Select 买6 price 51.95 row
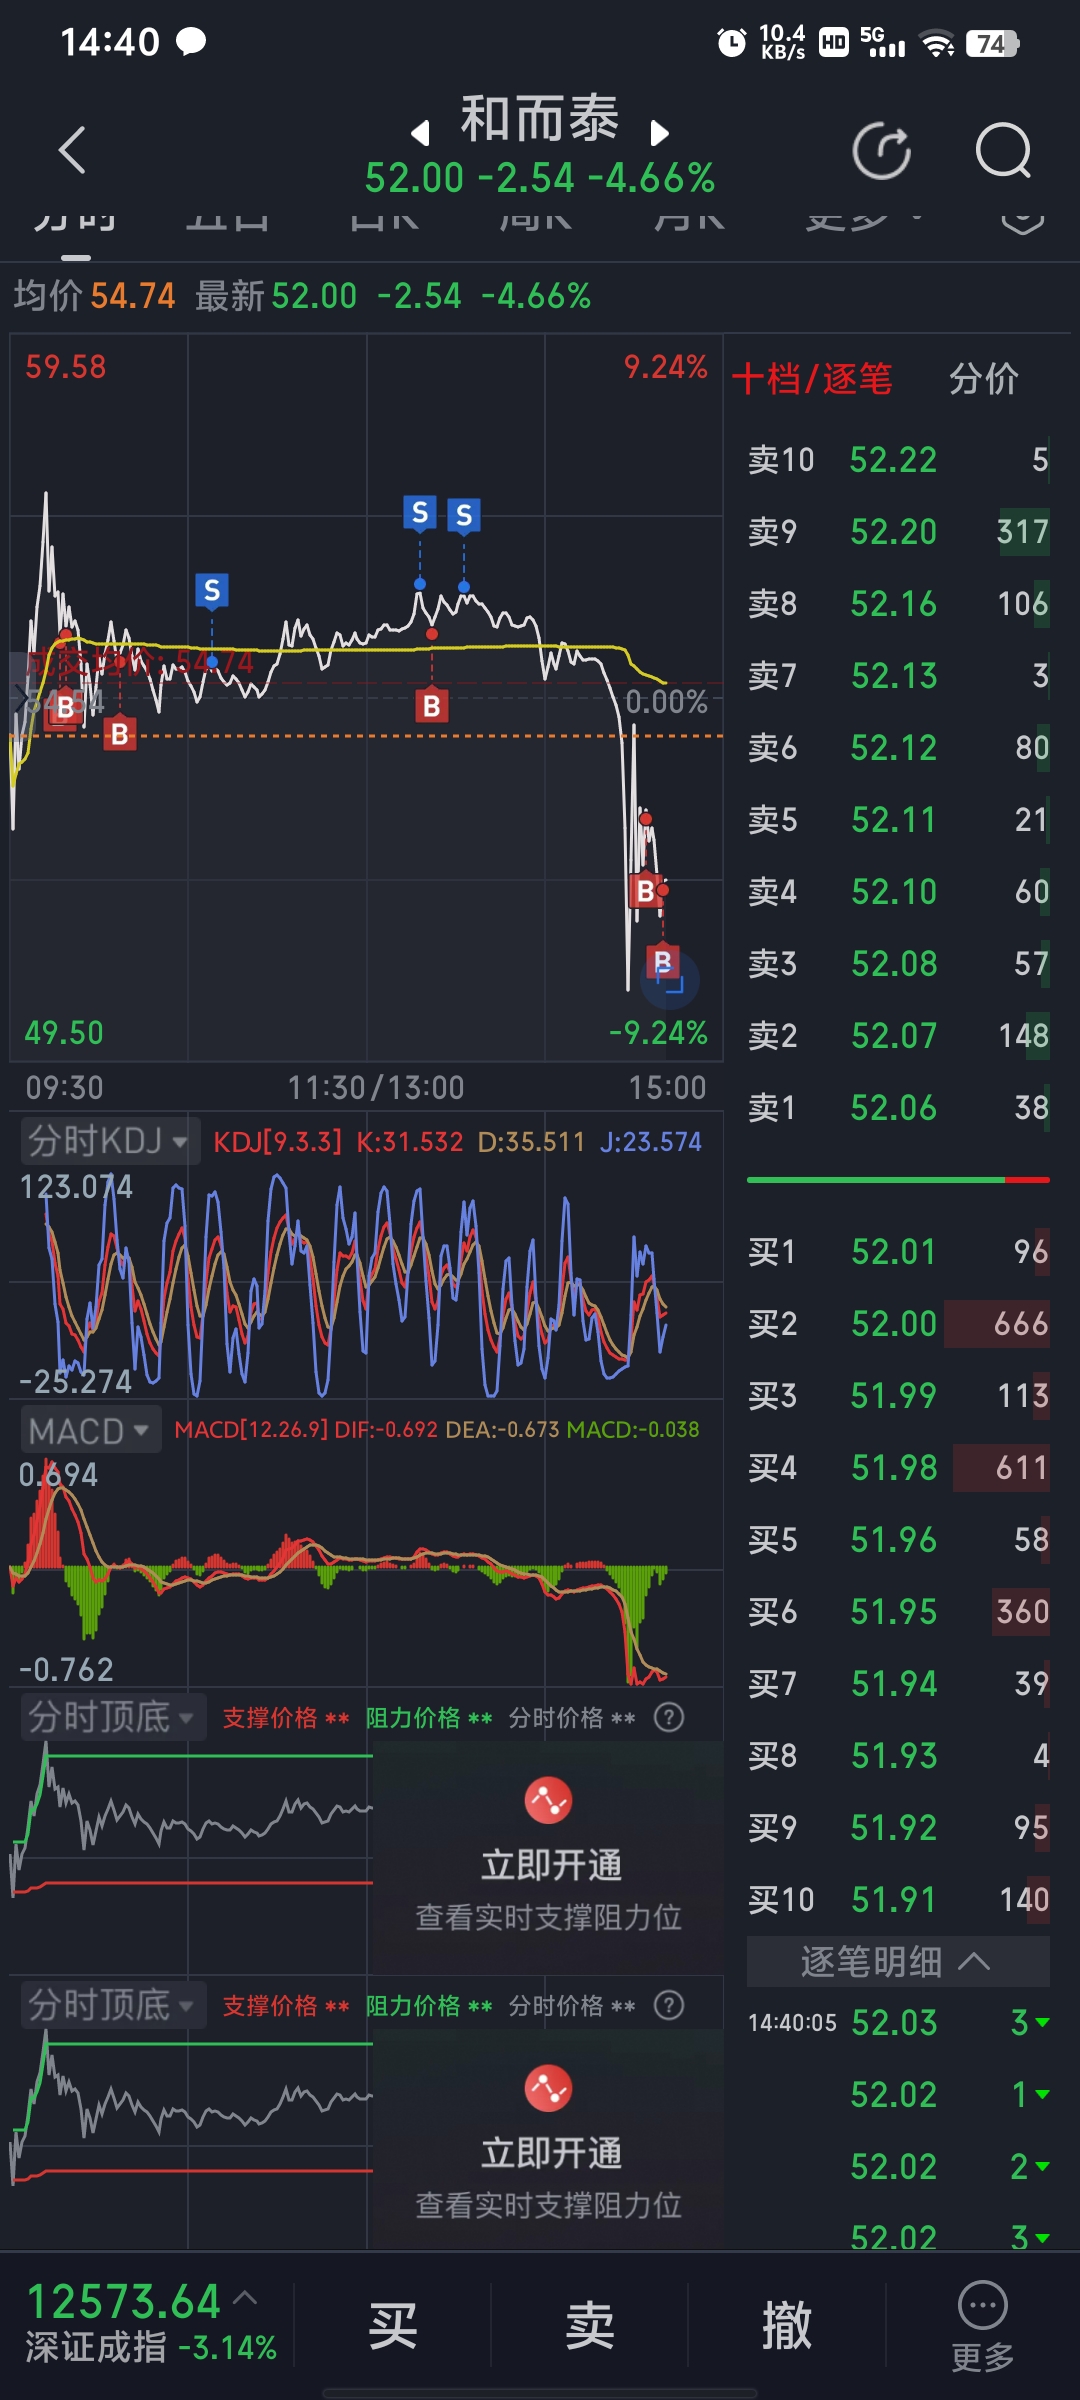The width and height of the screenshot is (1080, 2400). [x=898, y=1612]
